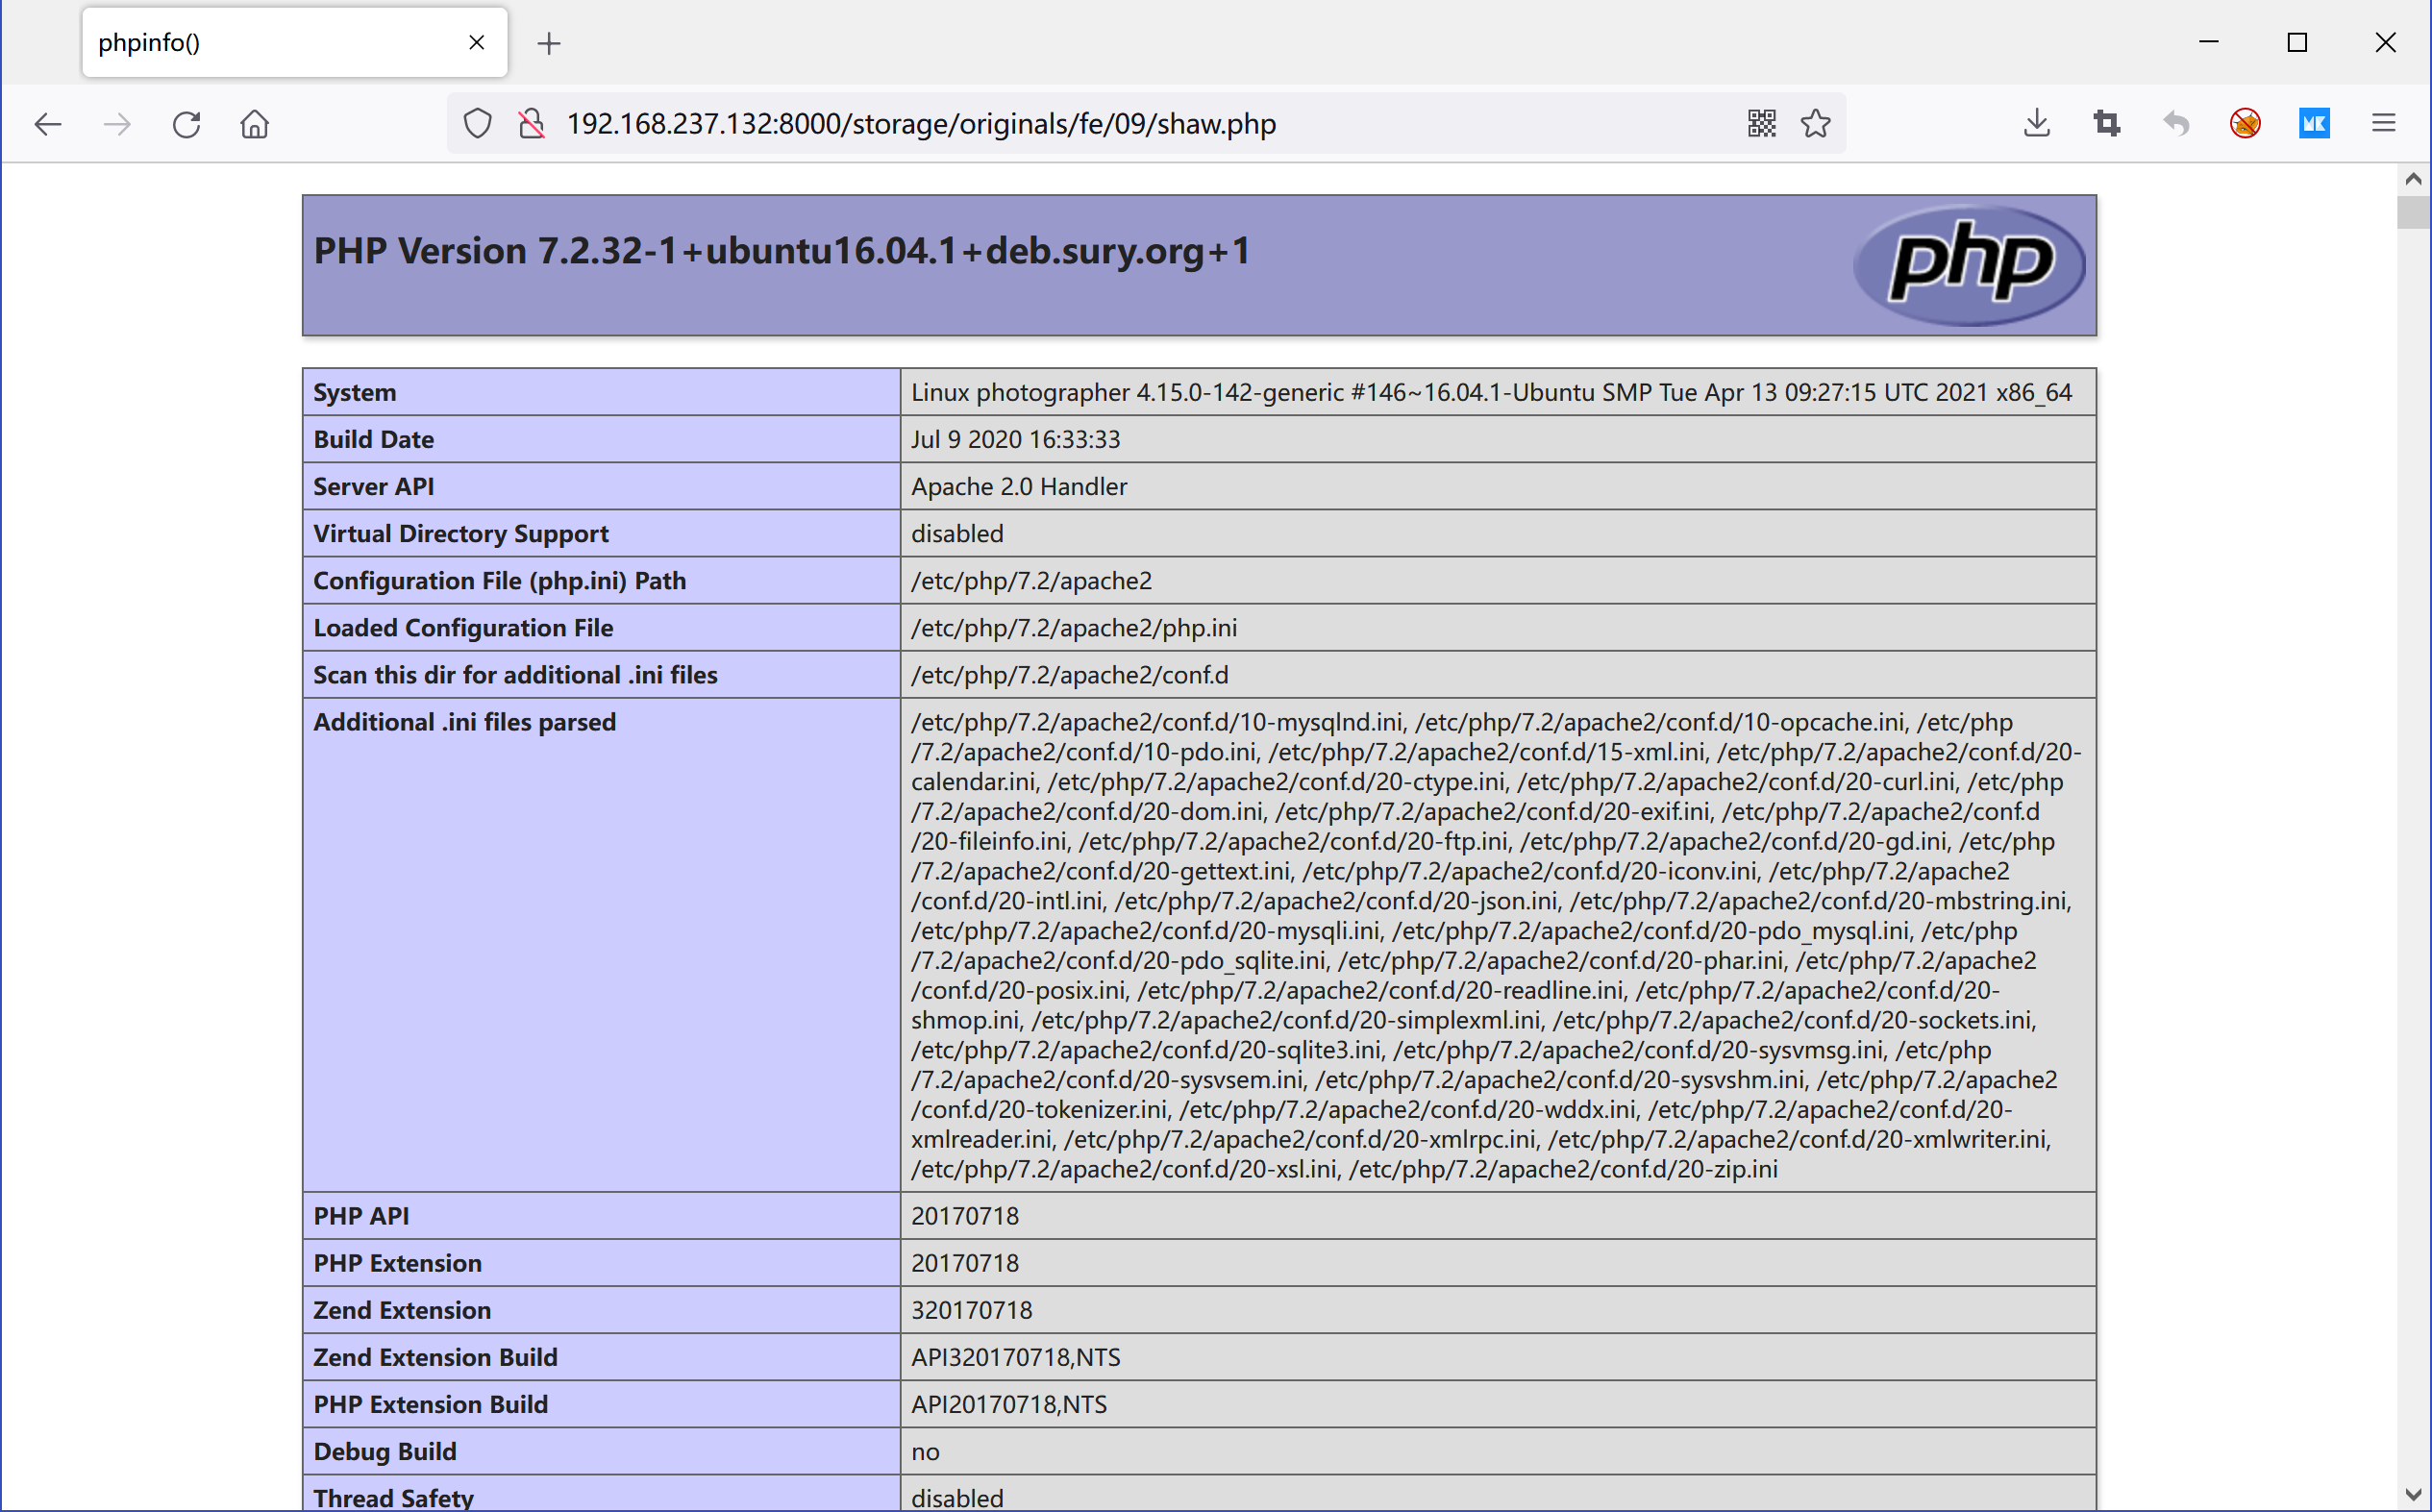Screen dimensions: 2432x1512
Task: Click Additional .ini files parsed label
Action: click(x=464, y=722)
